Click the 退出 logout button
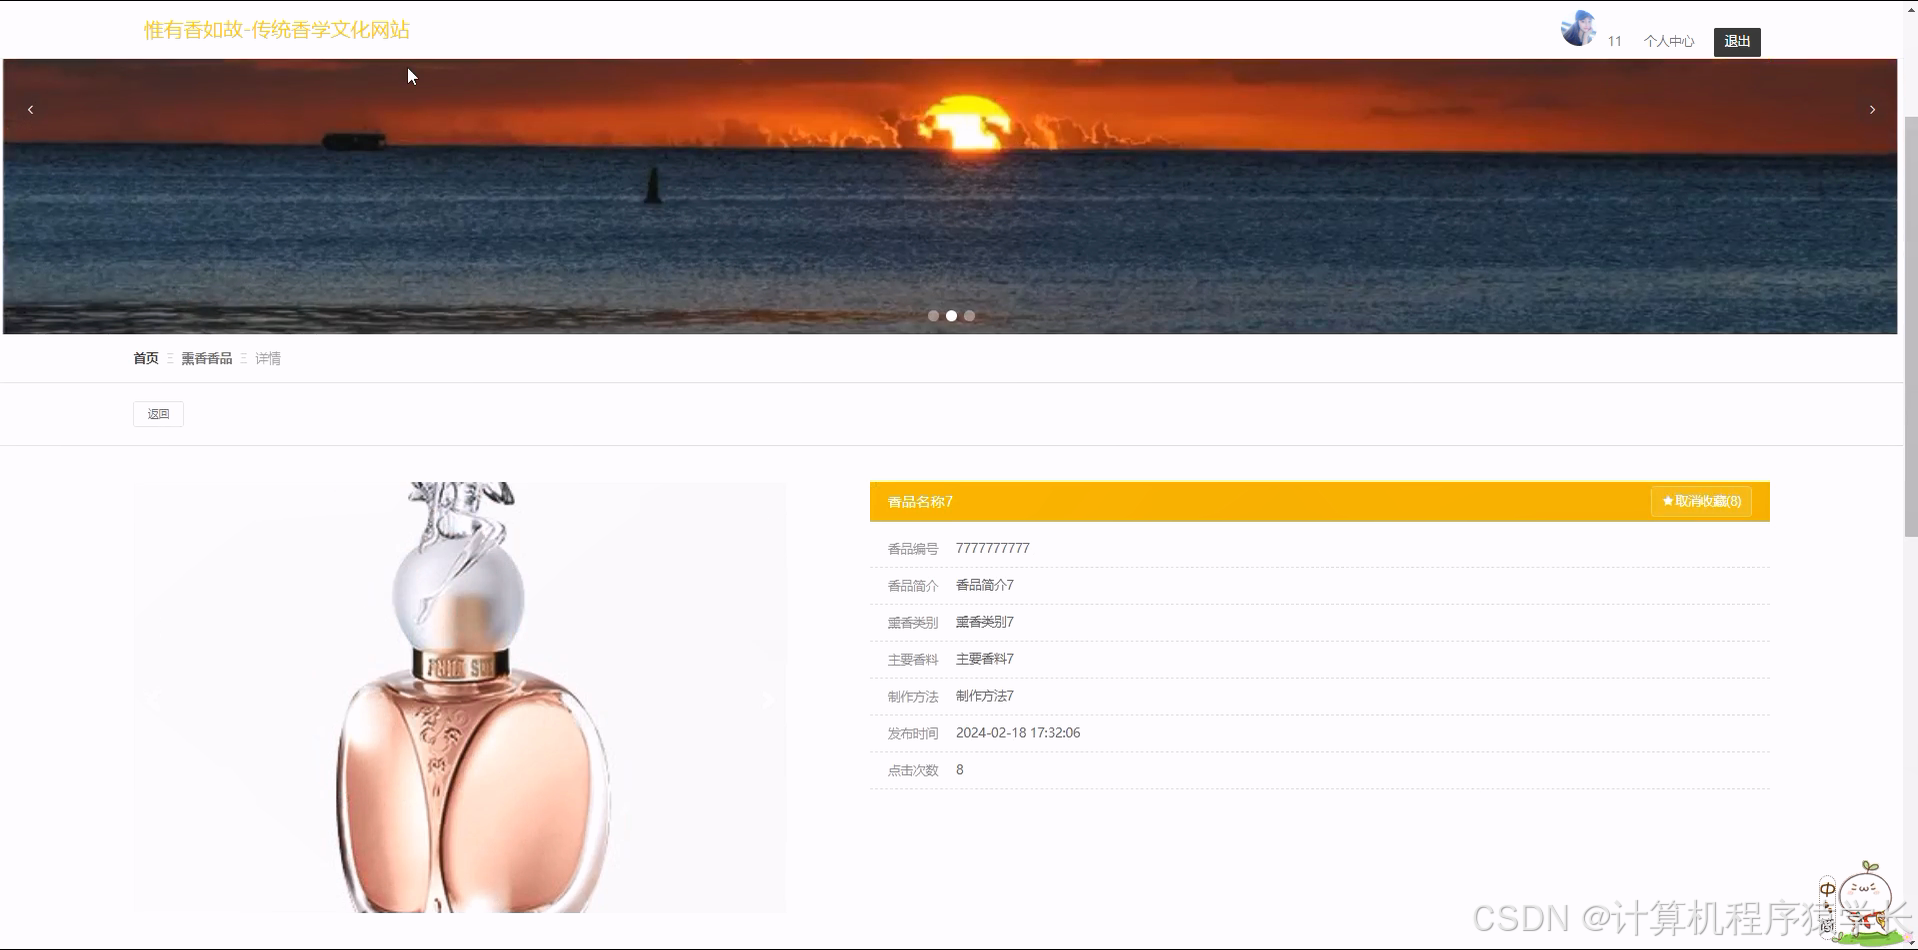This screenshot has height=950, width=1918. pyautogui.click(x=1737, y=41)
